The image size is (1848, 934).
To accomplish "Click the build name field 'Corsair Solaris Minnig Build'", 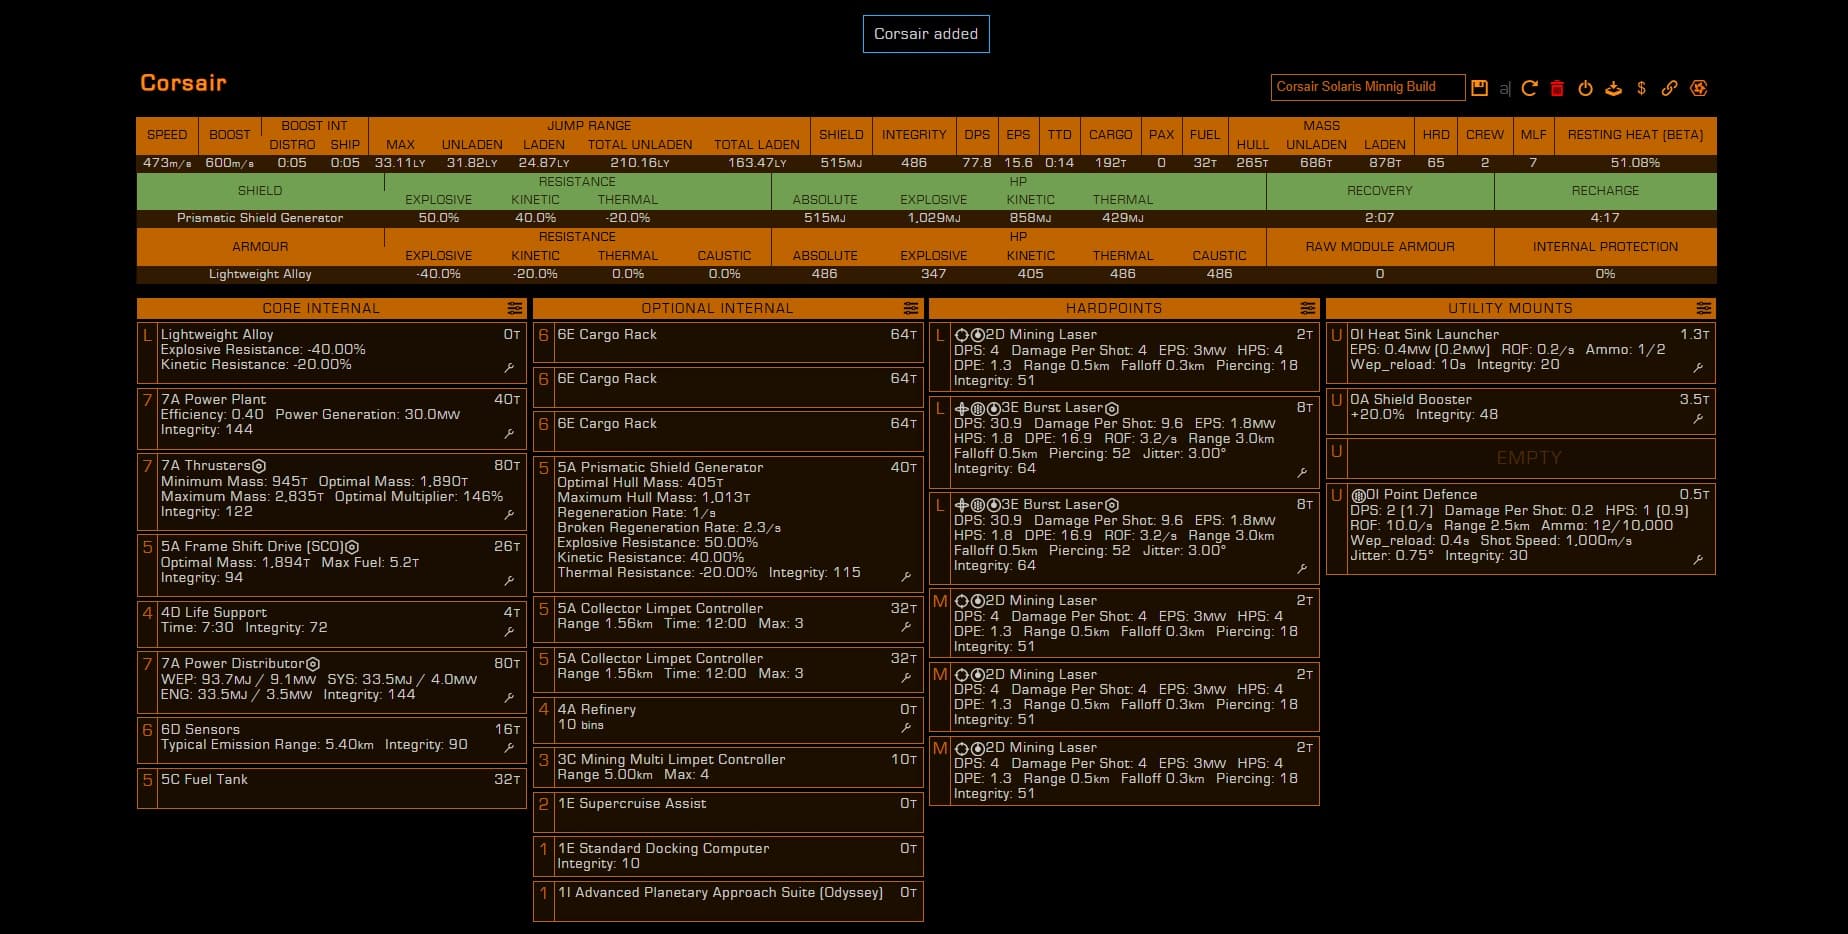I will click(x=1367, y=87).
